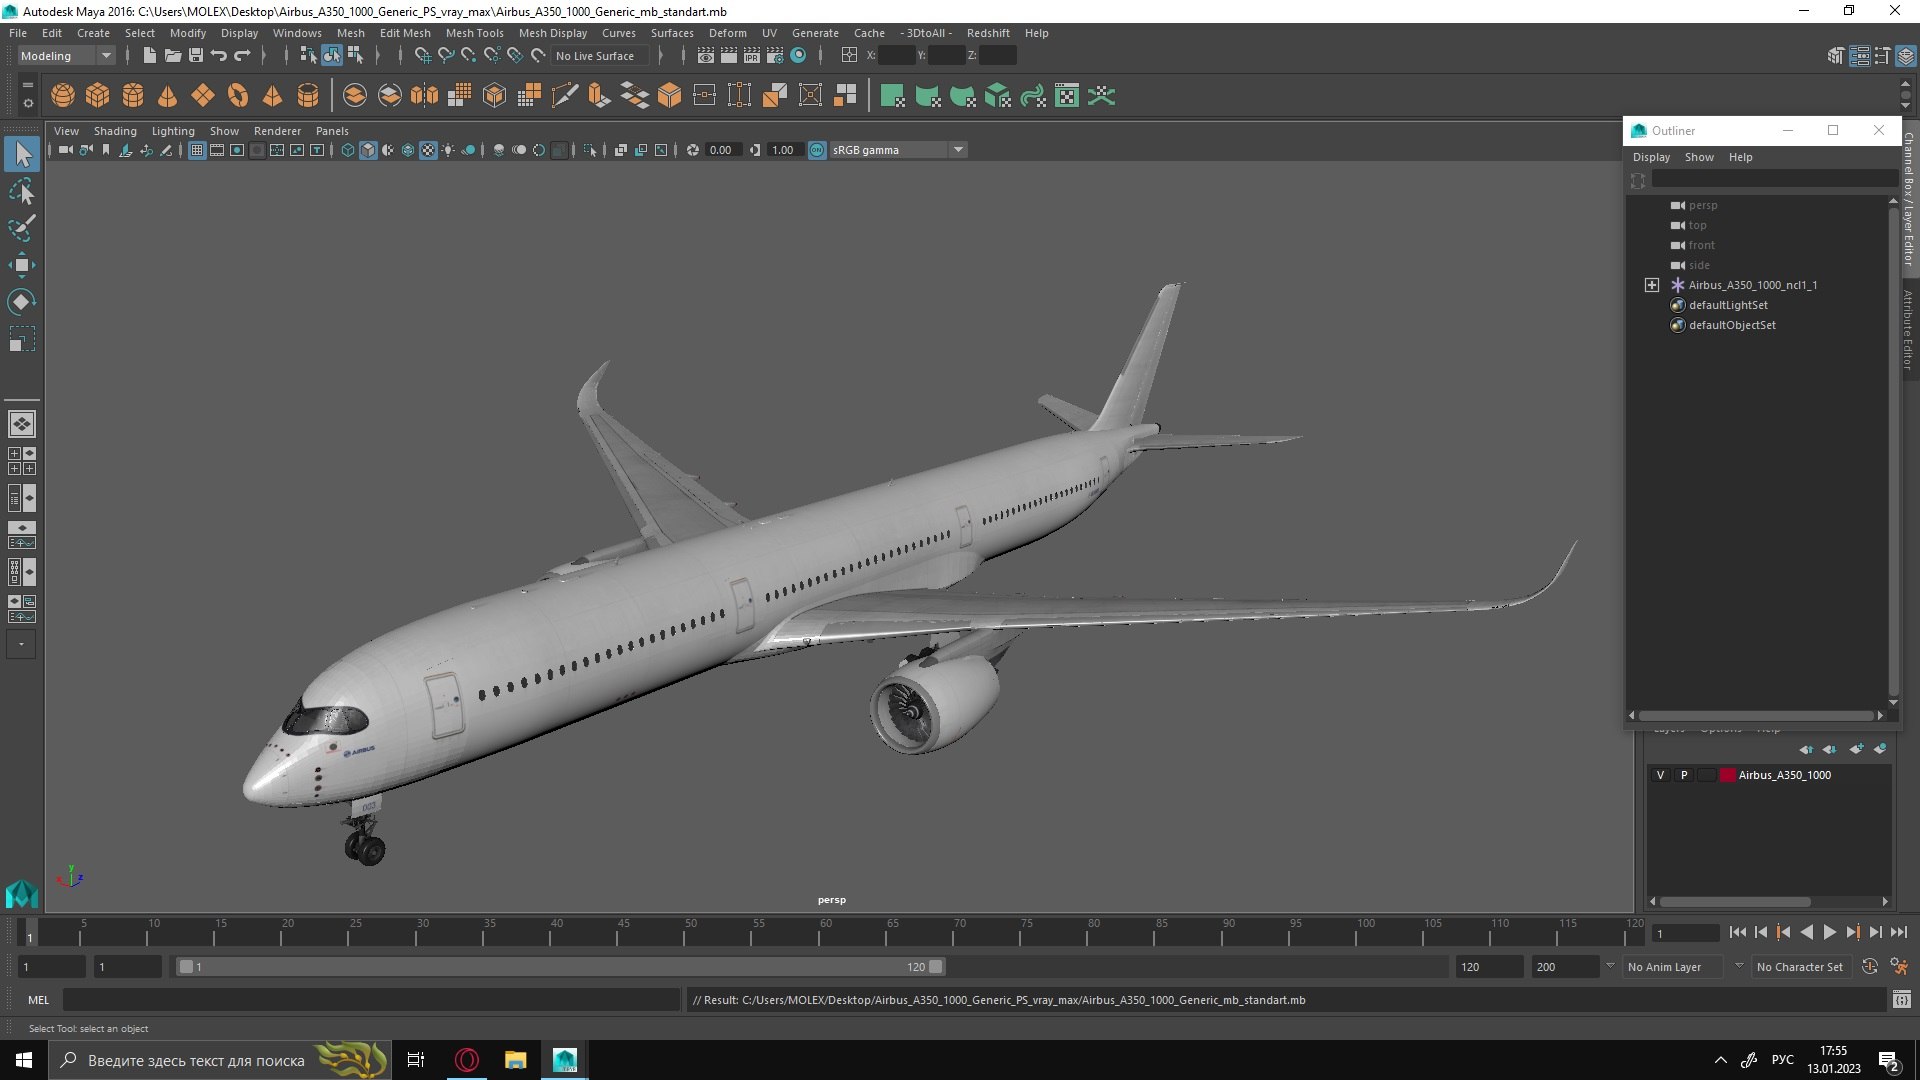The image size is (1920, 1080).
Task: Create a polygon cylinder from shelf
Action: tap(133, 96)
